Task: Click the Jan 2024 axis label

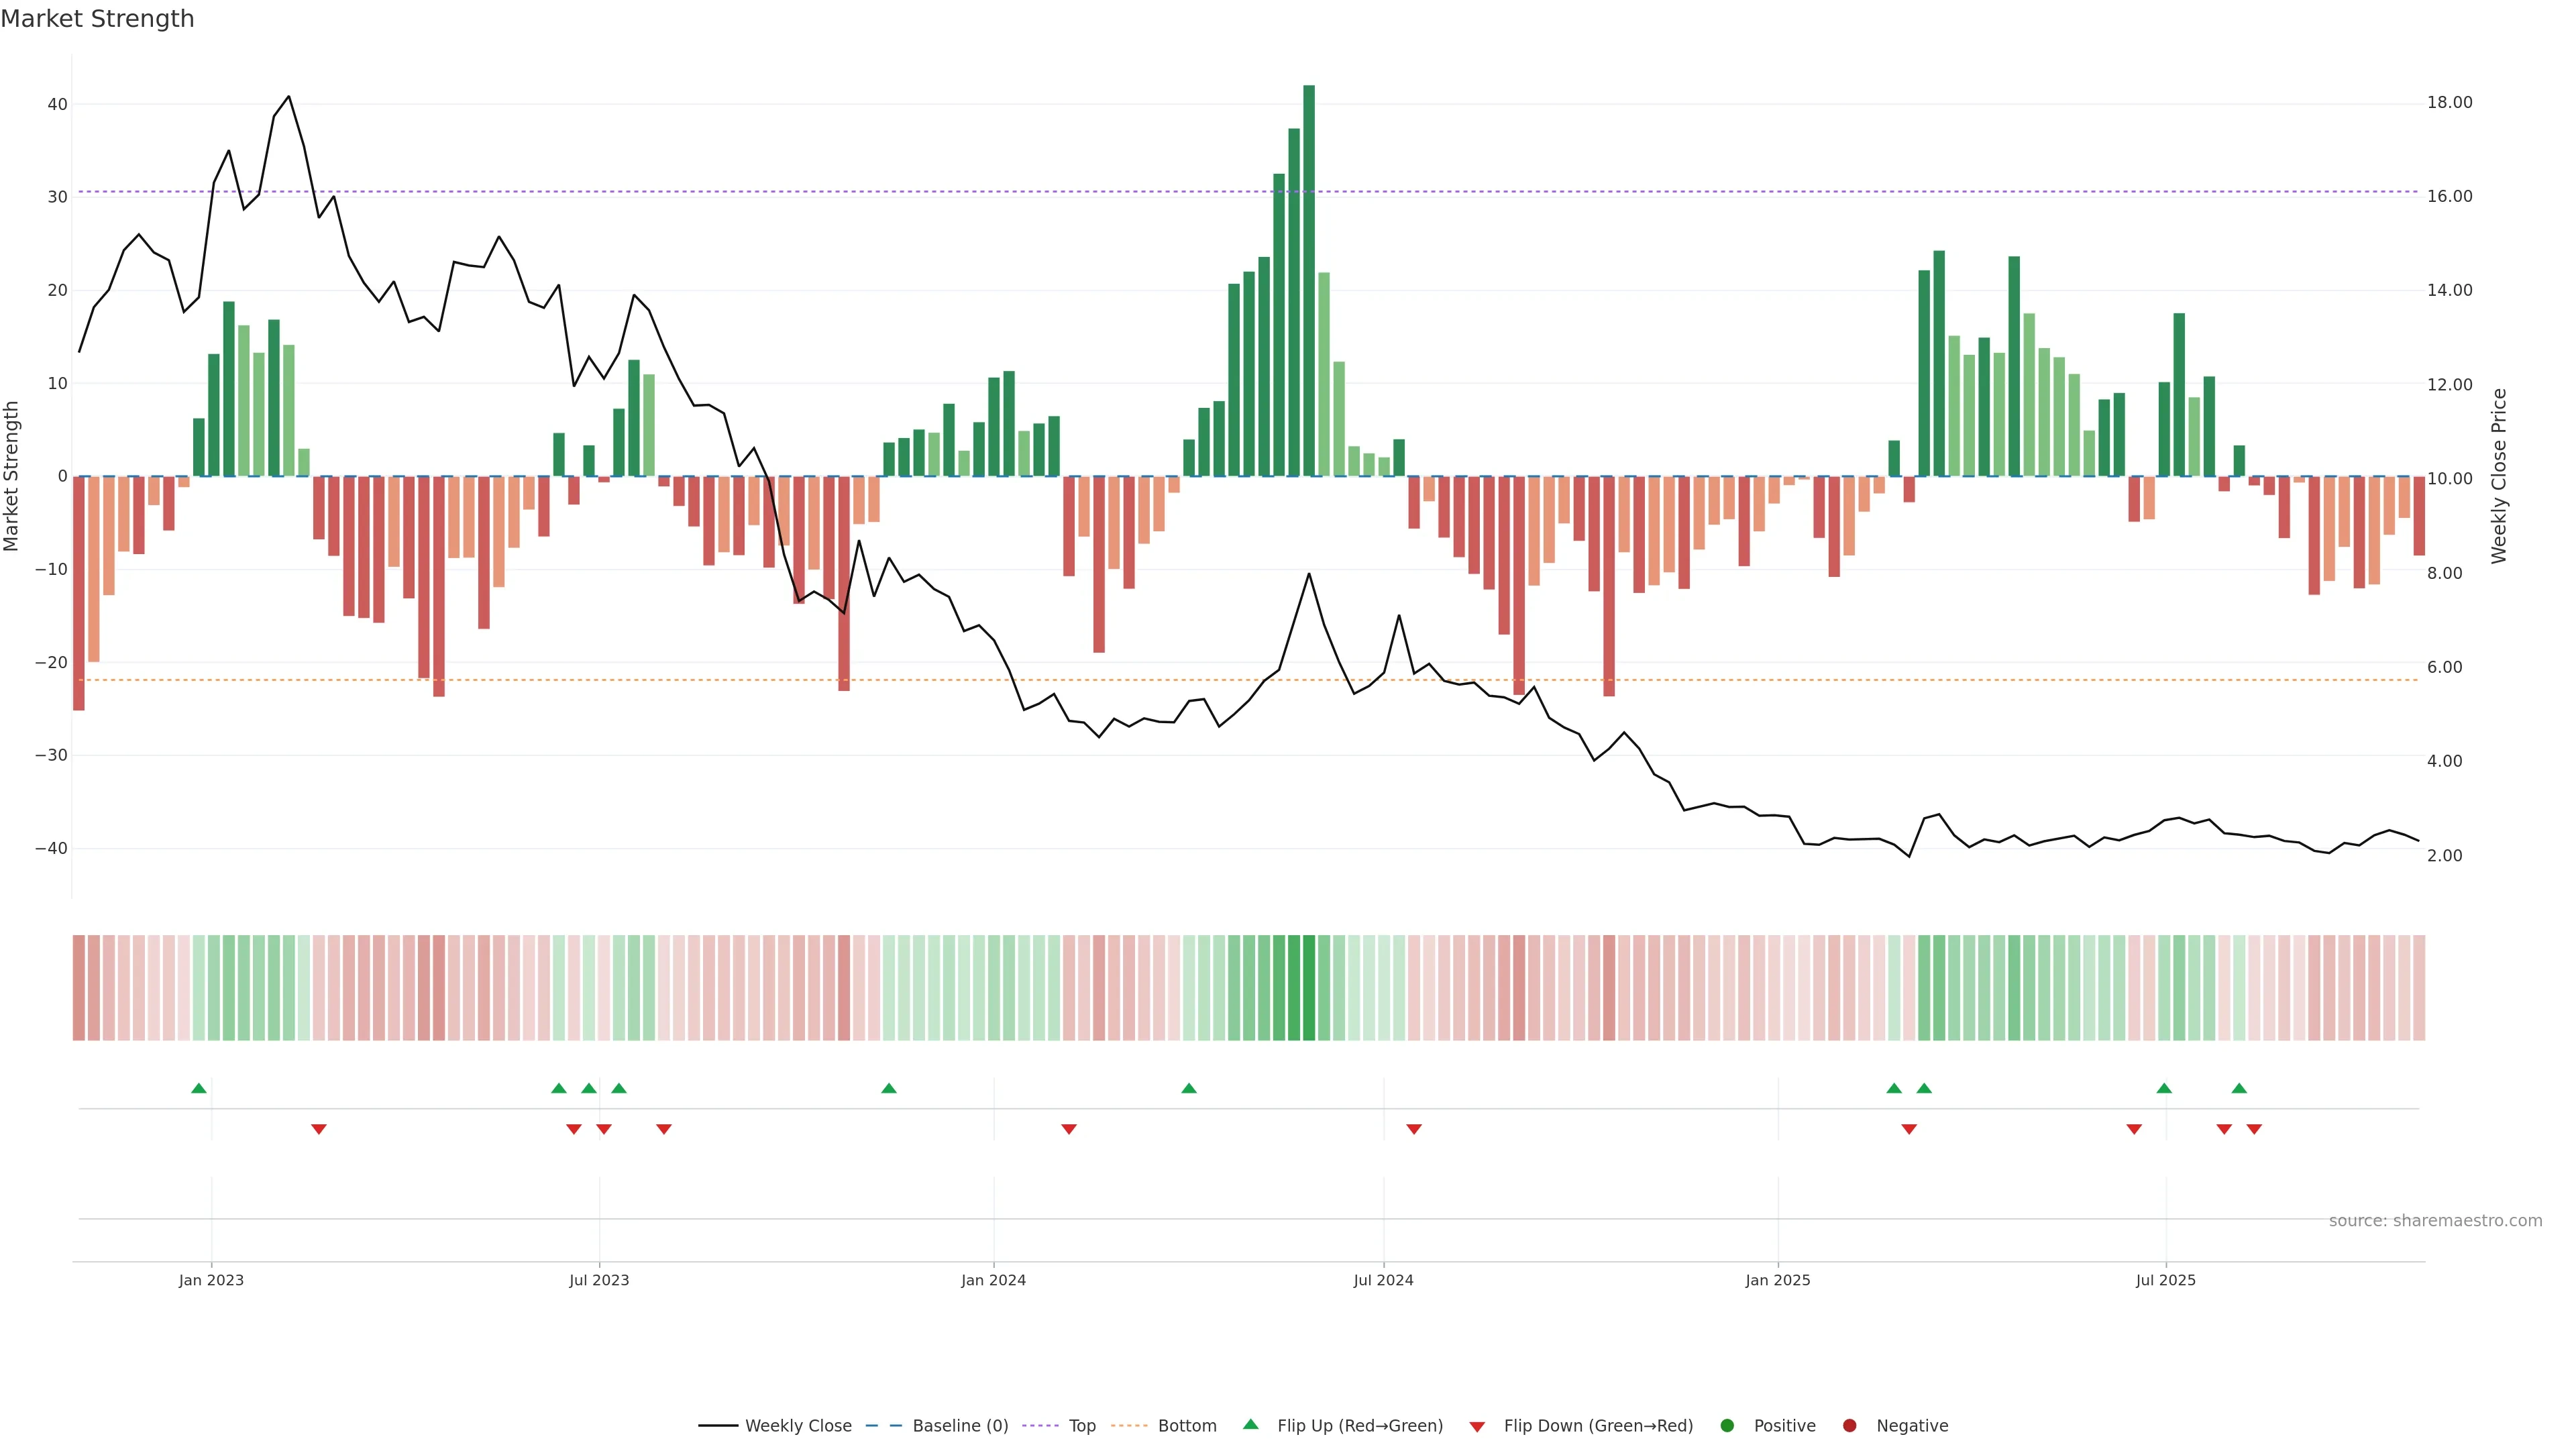Action: coord(993,1280)
